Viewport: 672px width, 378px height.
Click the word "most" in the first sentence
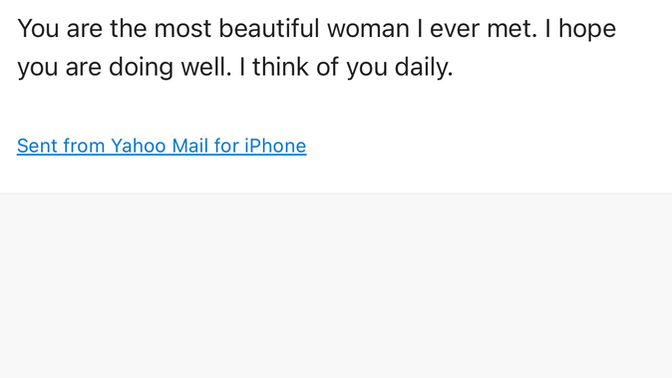183,29
